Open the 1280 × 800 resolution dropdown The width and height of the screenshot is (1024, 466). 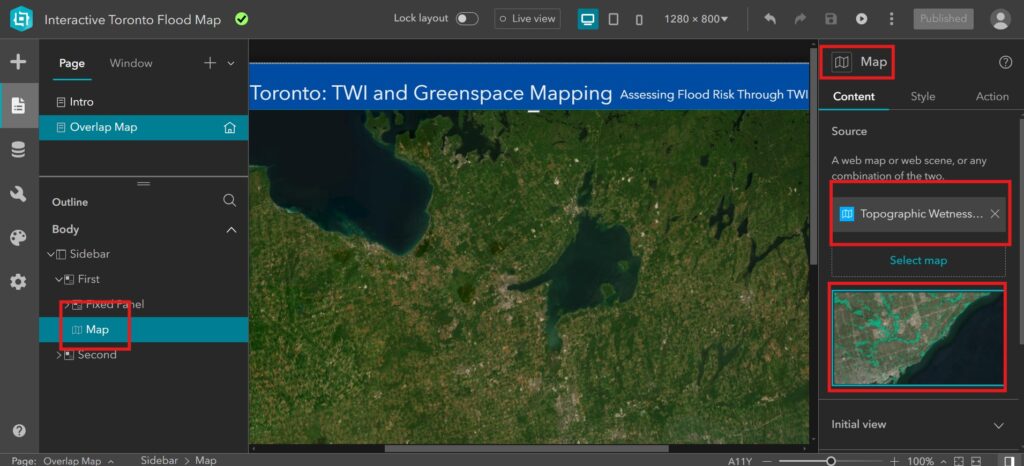696,19
